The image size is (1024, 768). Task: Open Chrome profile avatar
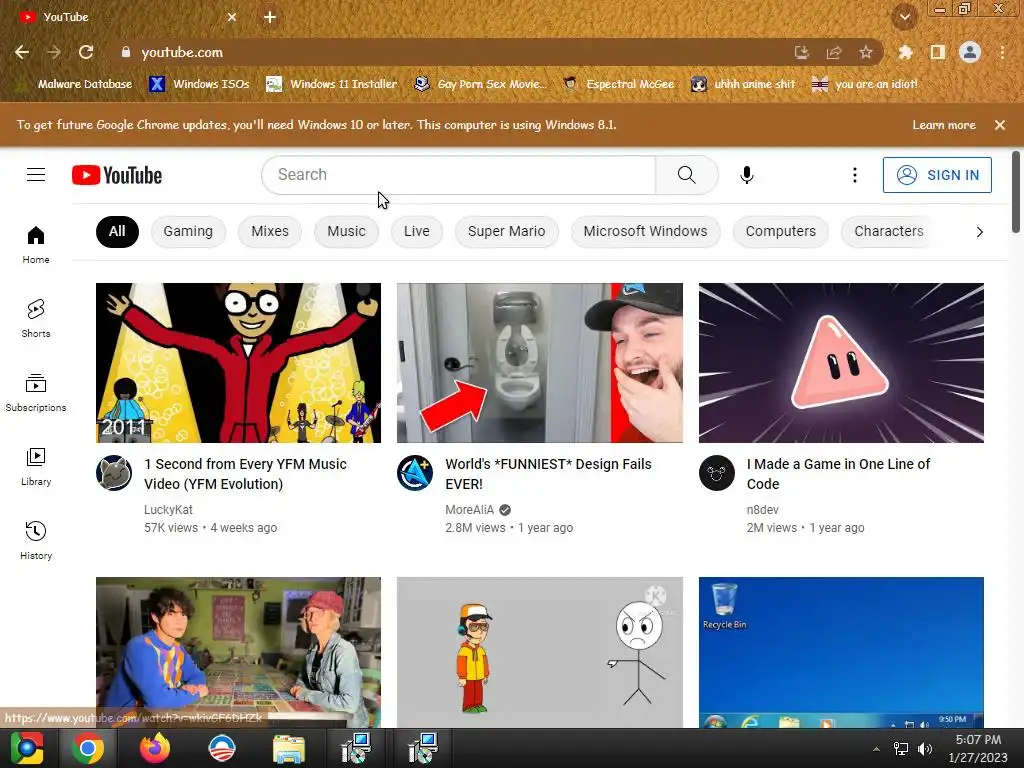click(970, 52)
